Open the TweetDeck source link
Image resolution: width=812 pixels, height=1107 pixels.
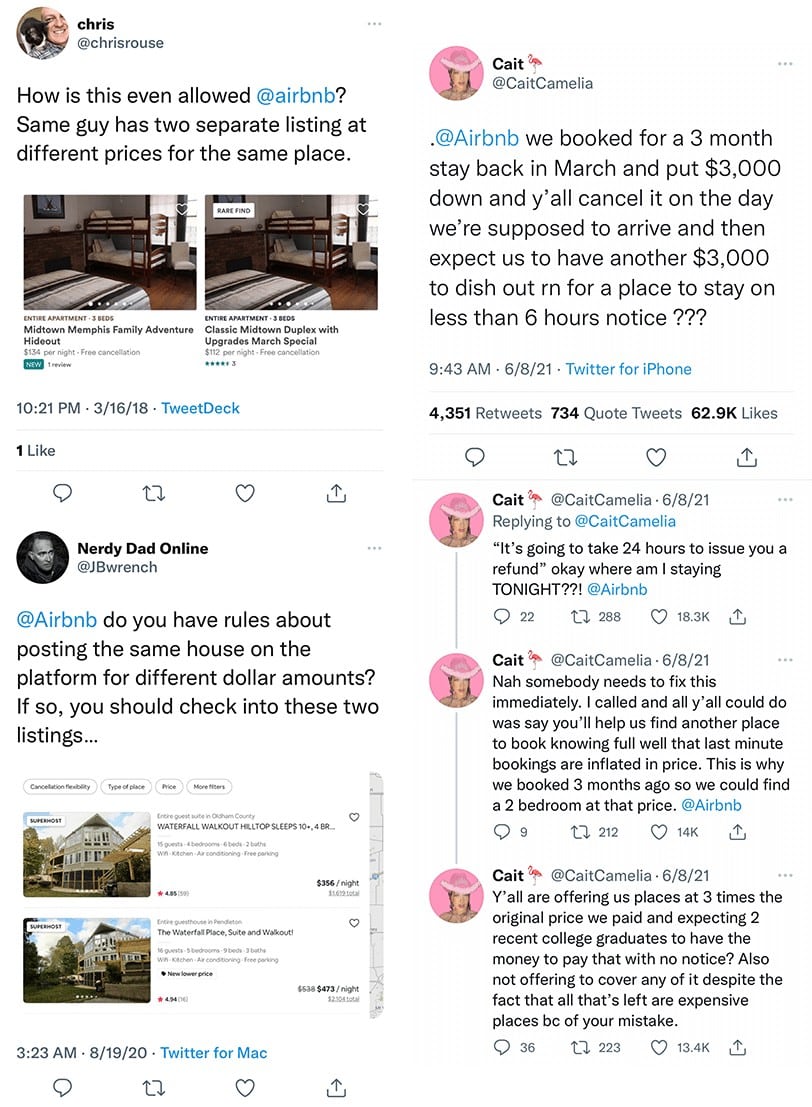point(201,408)
